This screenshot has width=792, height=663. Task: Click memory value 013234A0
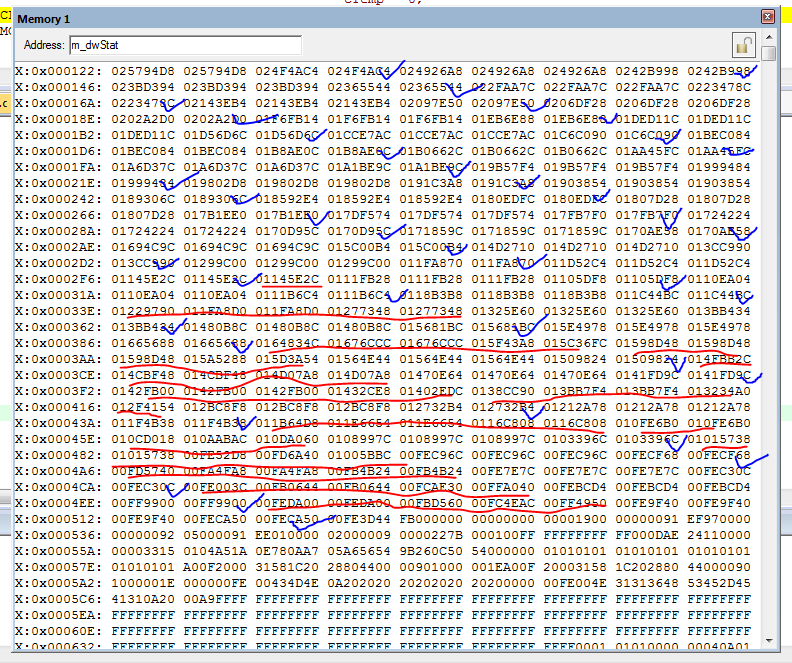(x=718, y=391)
